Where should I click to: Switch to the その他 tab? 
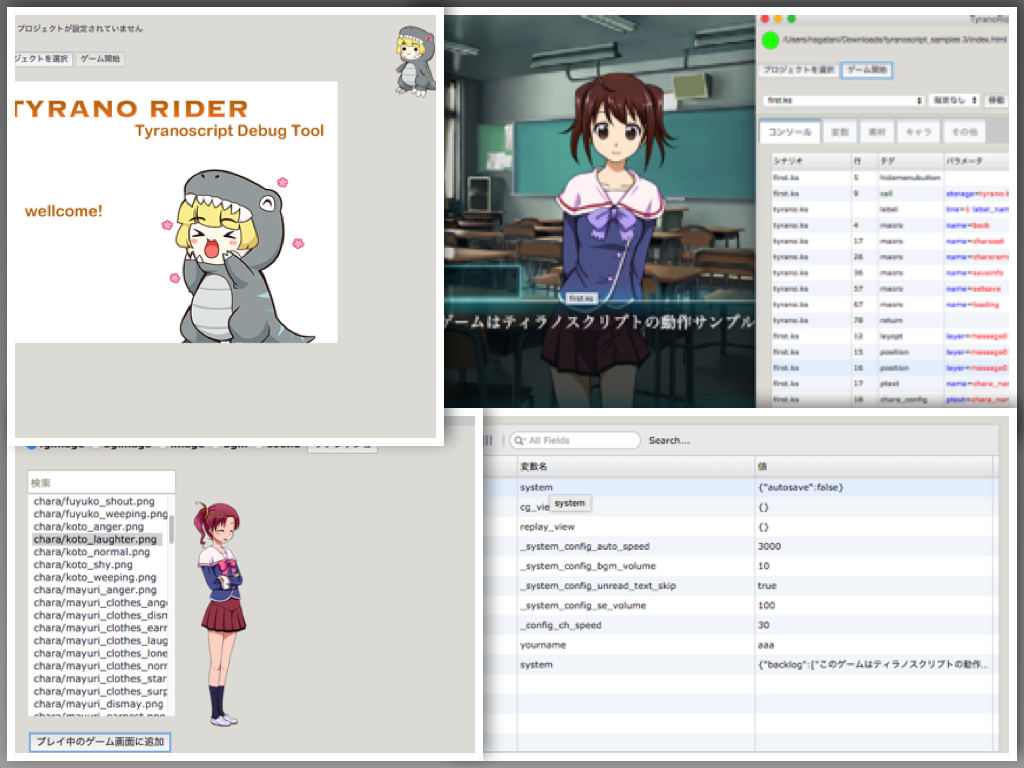pyautogui.click(x=964, y=132)
